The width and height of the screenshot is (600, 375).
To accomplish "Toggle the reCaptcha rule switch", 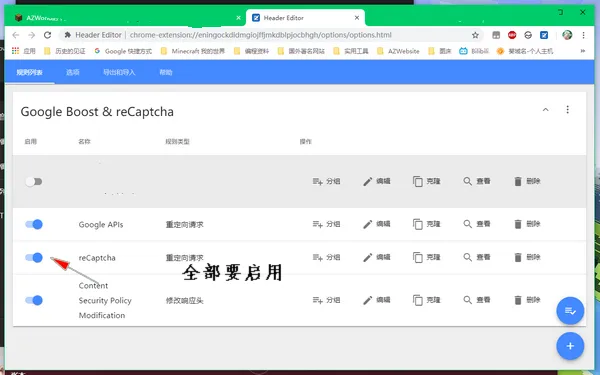I will [34, 258].
